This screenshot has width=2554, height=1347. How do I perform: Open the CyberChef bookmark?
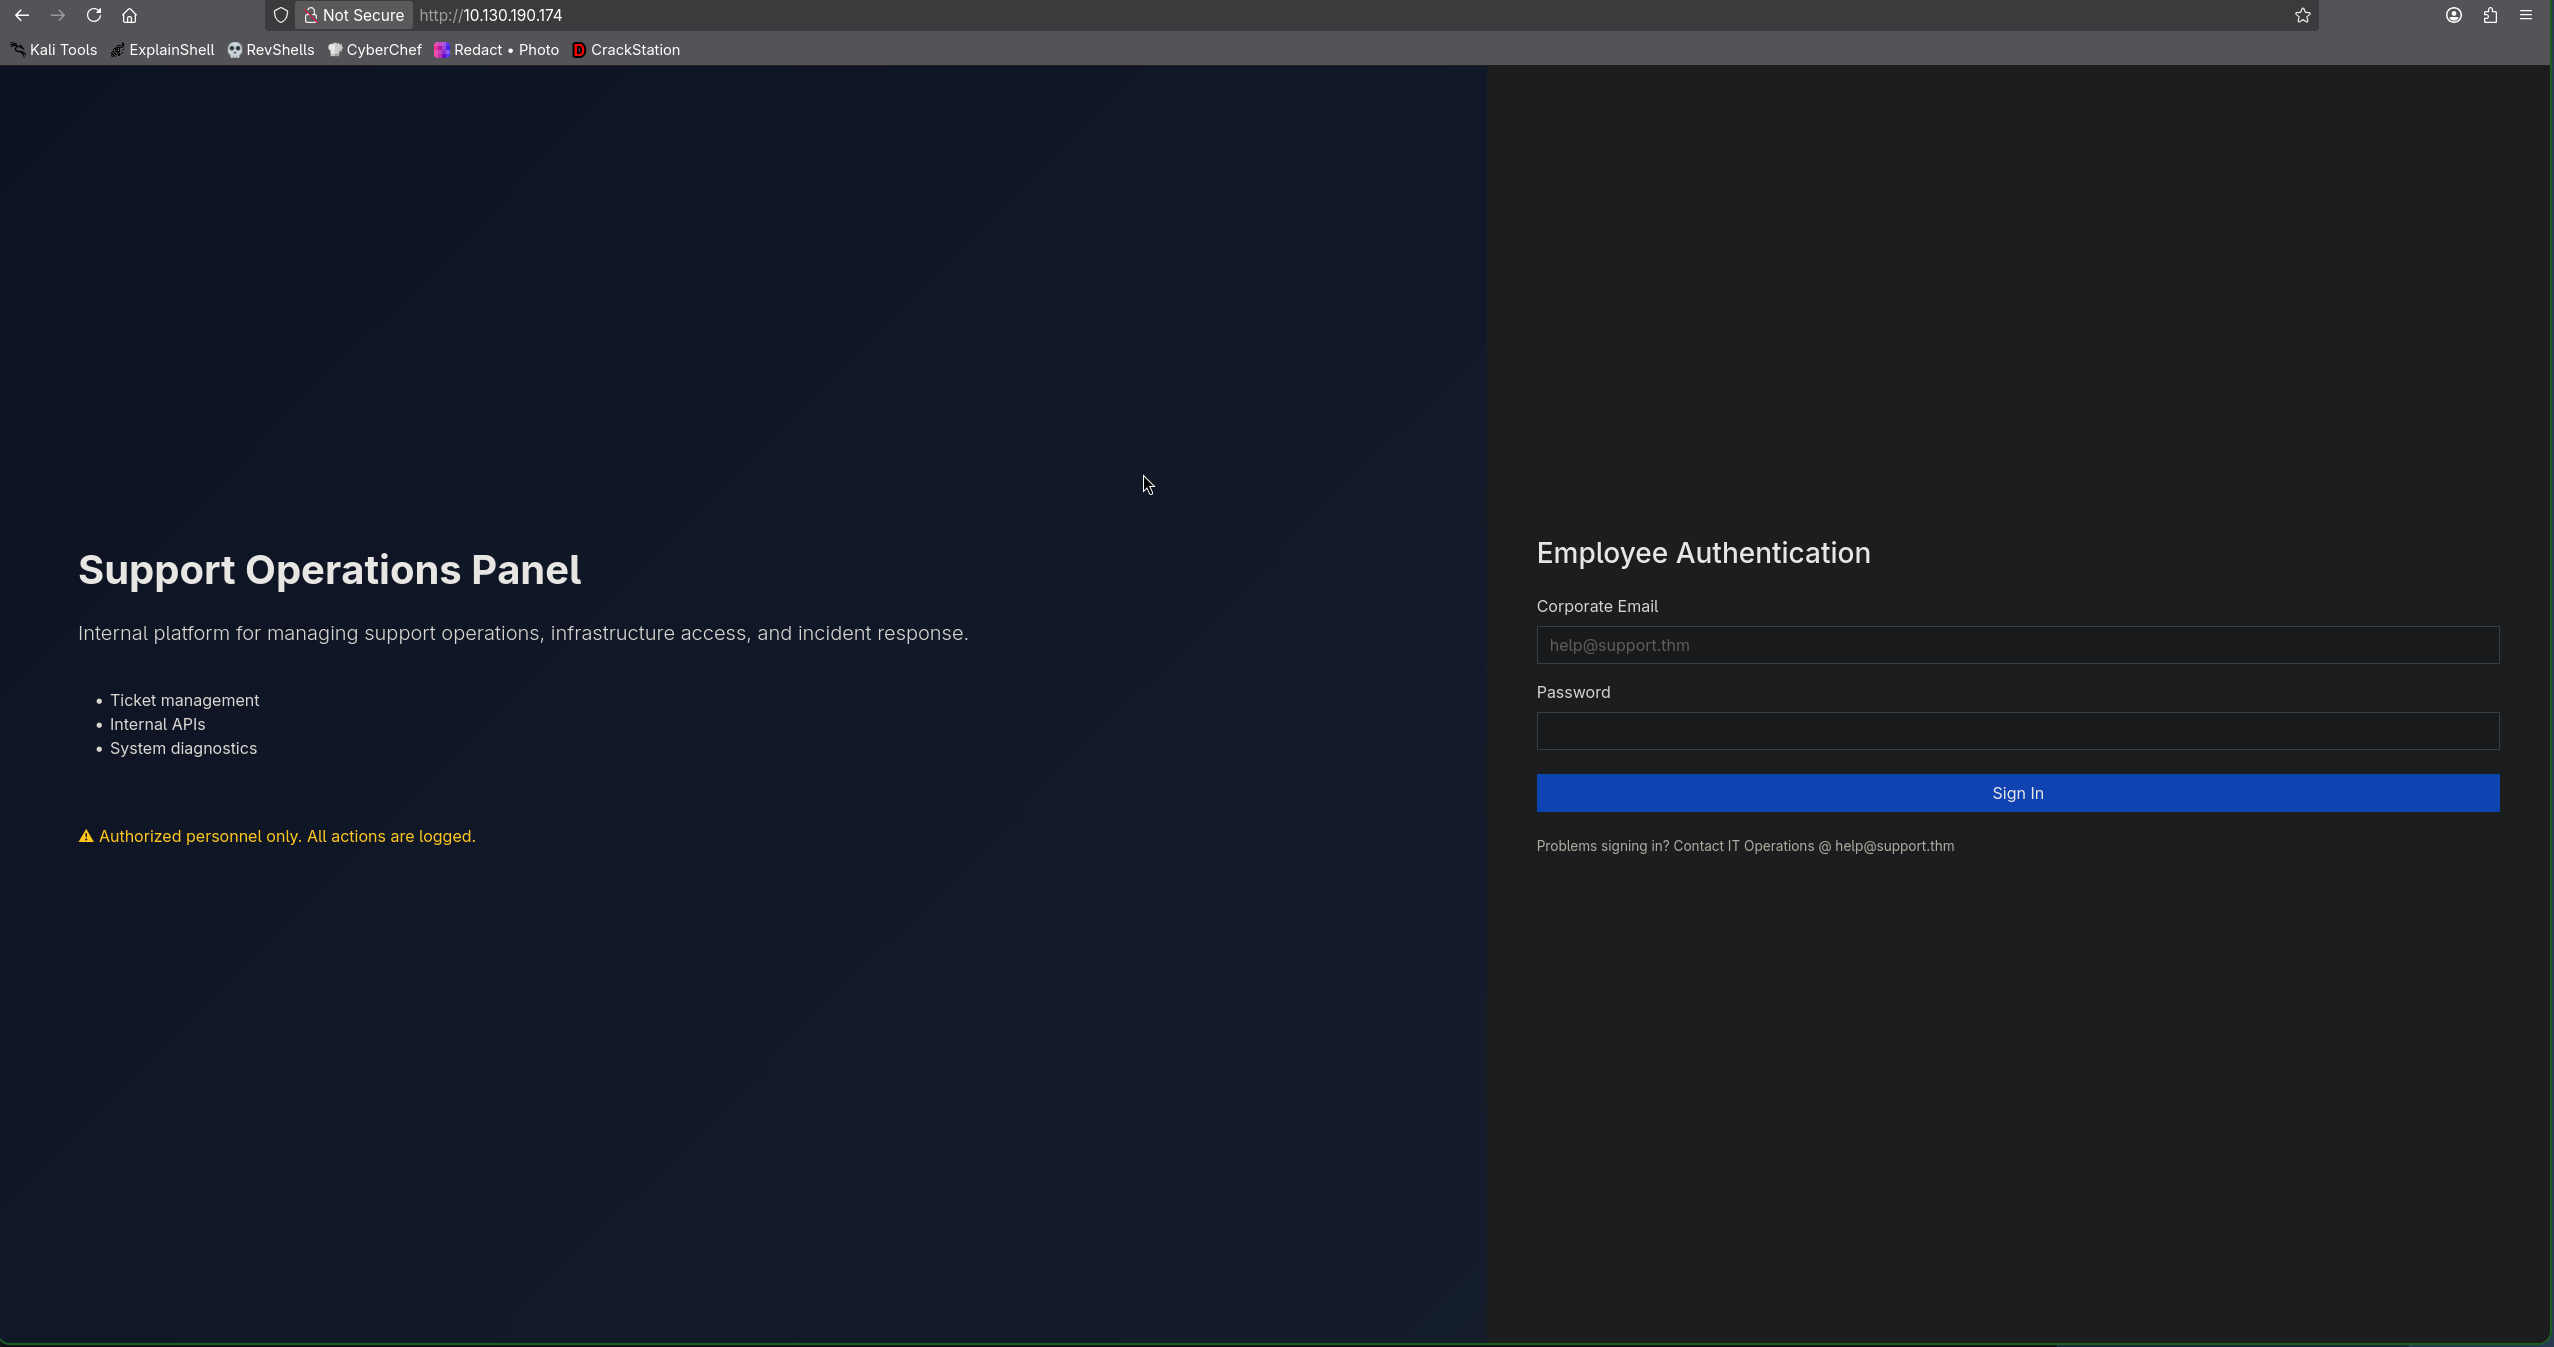[375, 50]
